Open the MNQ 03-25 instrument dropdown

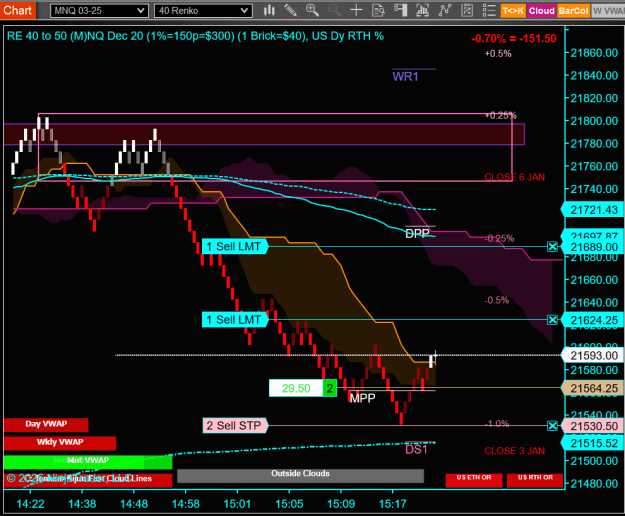click(x=99, y=11)
